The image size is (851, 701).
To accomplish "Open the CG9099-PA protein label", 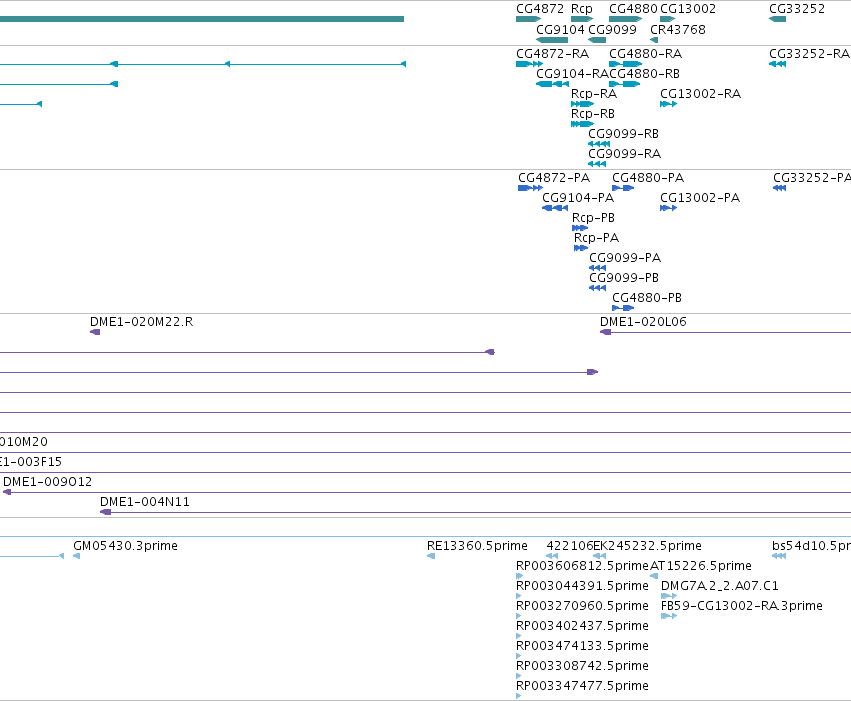I will coord(625,258).
